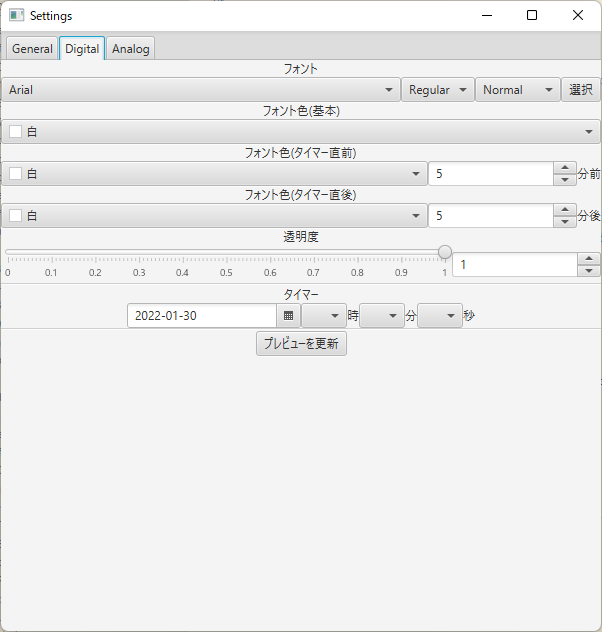Image resolution: width=602 pixels, height=632 pixels.
Task: Open the タイマー直後 font color dropdown
Action: (214, 216)
